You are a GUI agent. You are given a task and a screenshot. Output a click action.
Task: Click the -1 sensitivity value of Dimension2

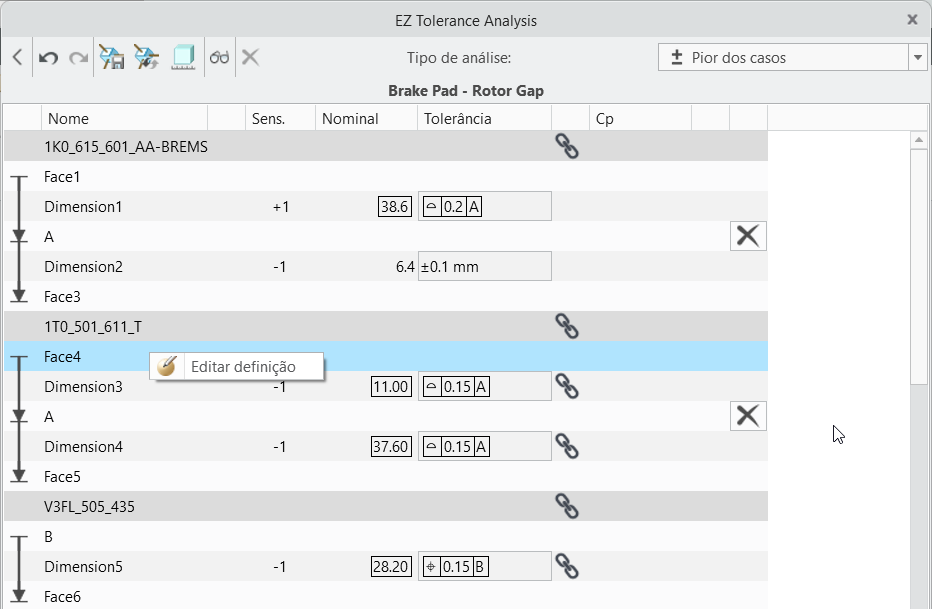coord(280,267)
